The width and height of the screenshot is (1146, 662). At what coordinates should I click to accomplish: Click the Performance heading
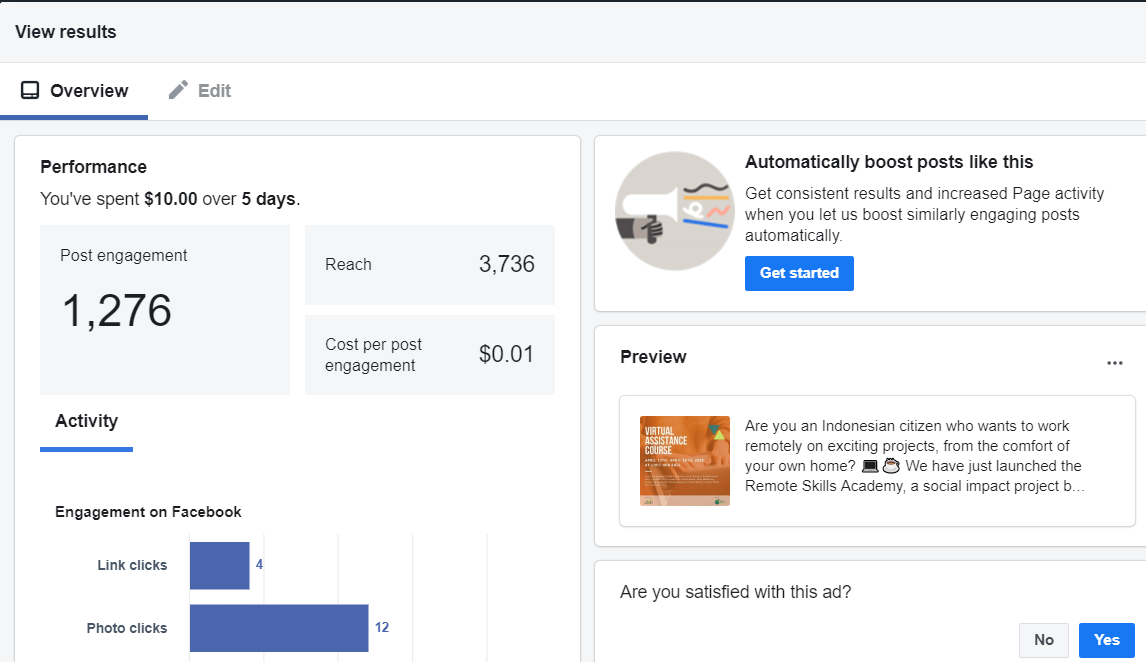tap(94, 167)
